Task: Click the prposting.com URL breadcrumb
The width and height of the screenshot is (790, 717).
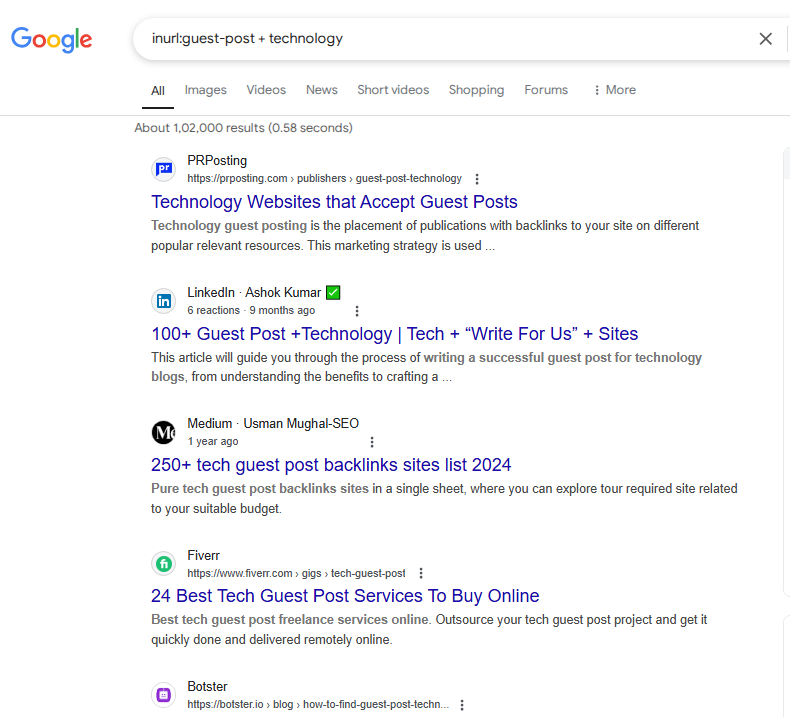Action: coord(324,178)
